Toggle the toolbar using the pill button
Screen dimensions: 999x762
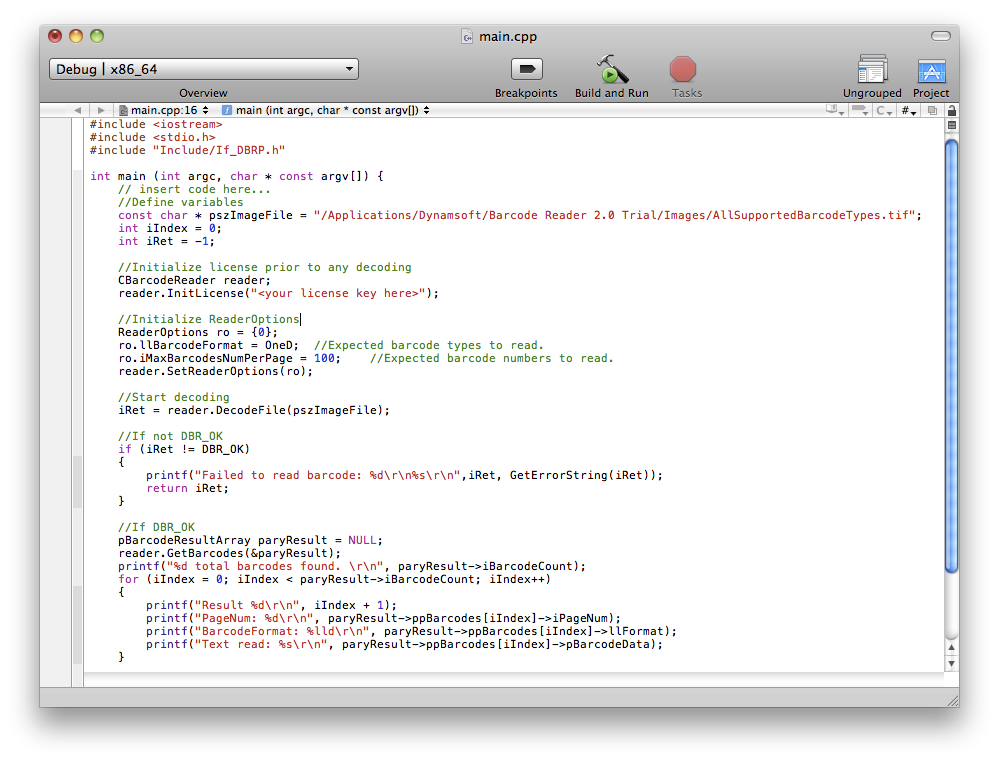click(940, 36)
